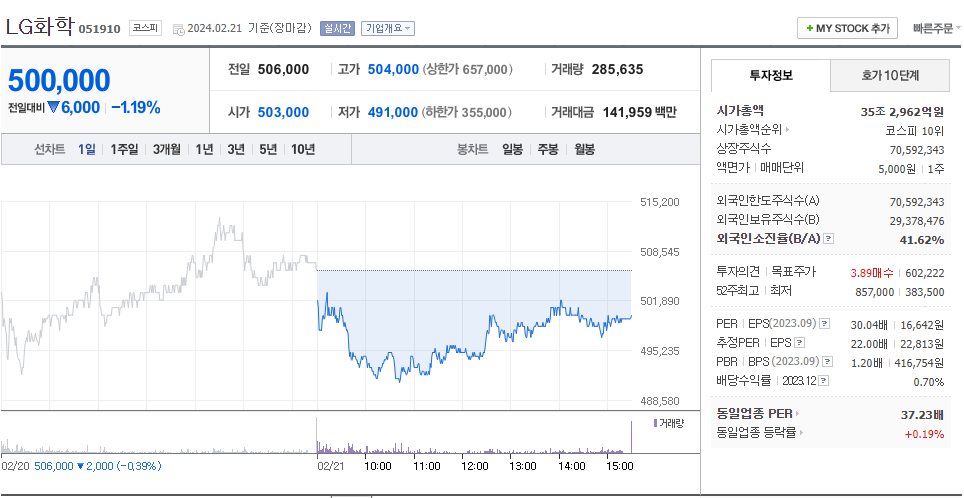Click the 시가총액 value 35조 2,962억원

(x=902, y=112)
